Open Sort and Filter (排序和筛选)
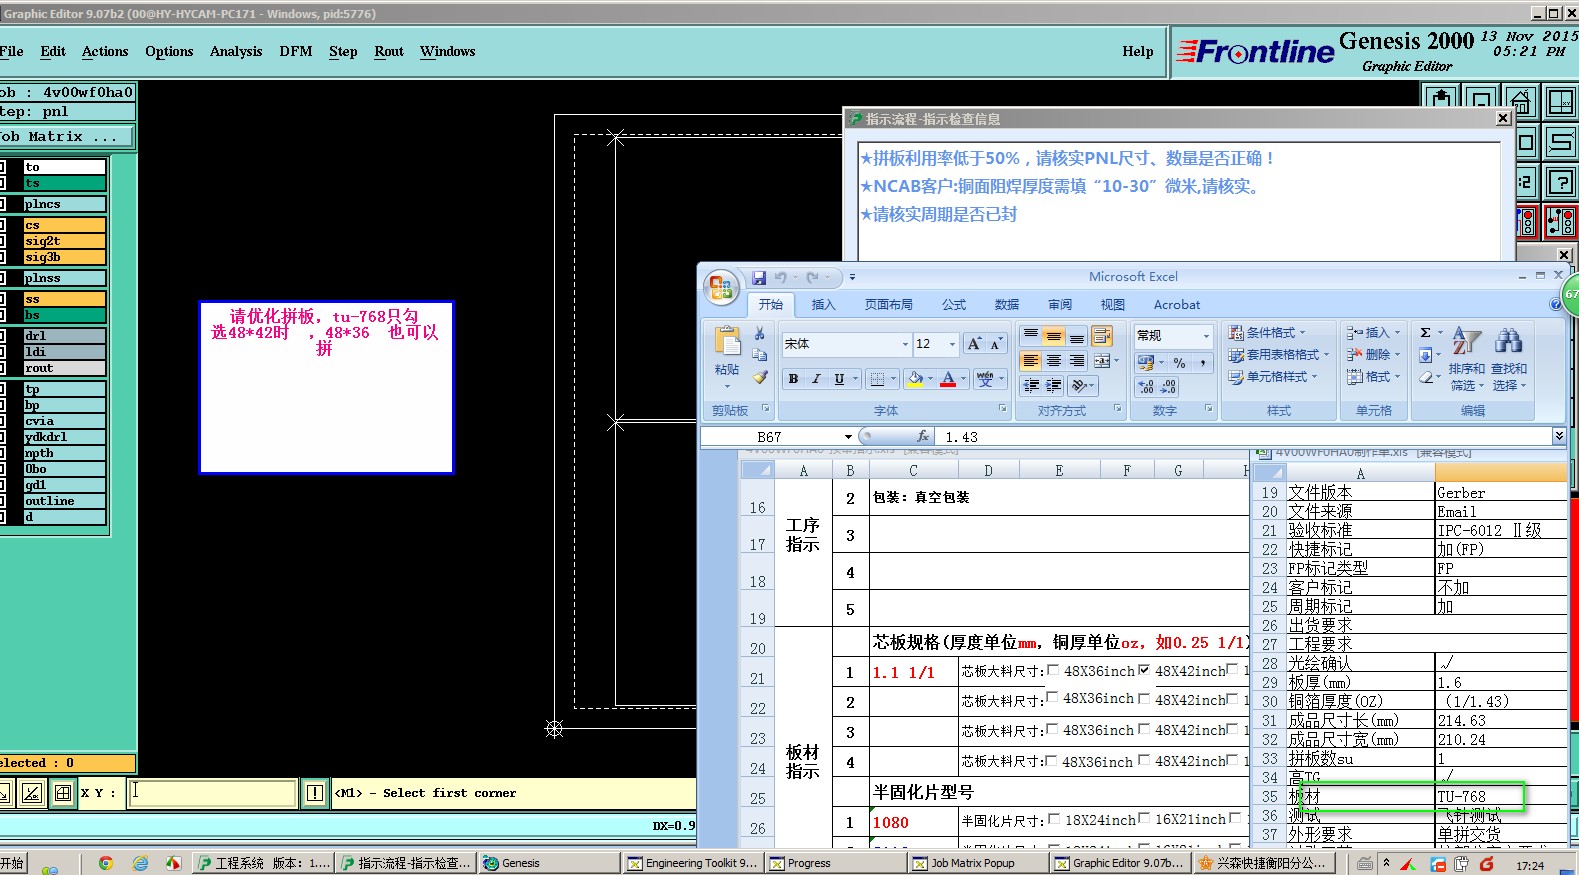The width and height of the screenshot is (1579, 875). (x=1467, y=359)
